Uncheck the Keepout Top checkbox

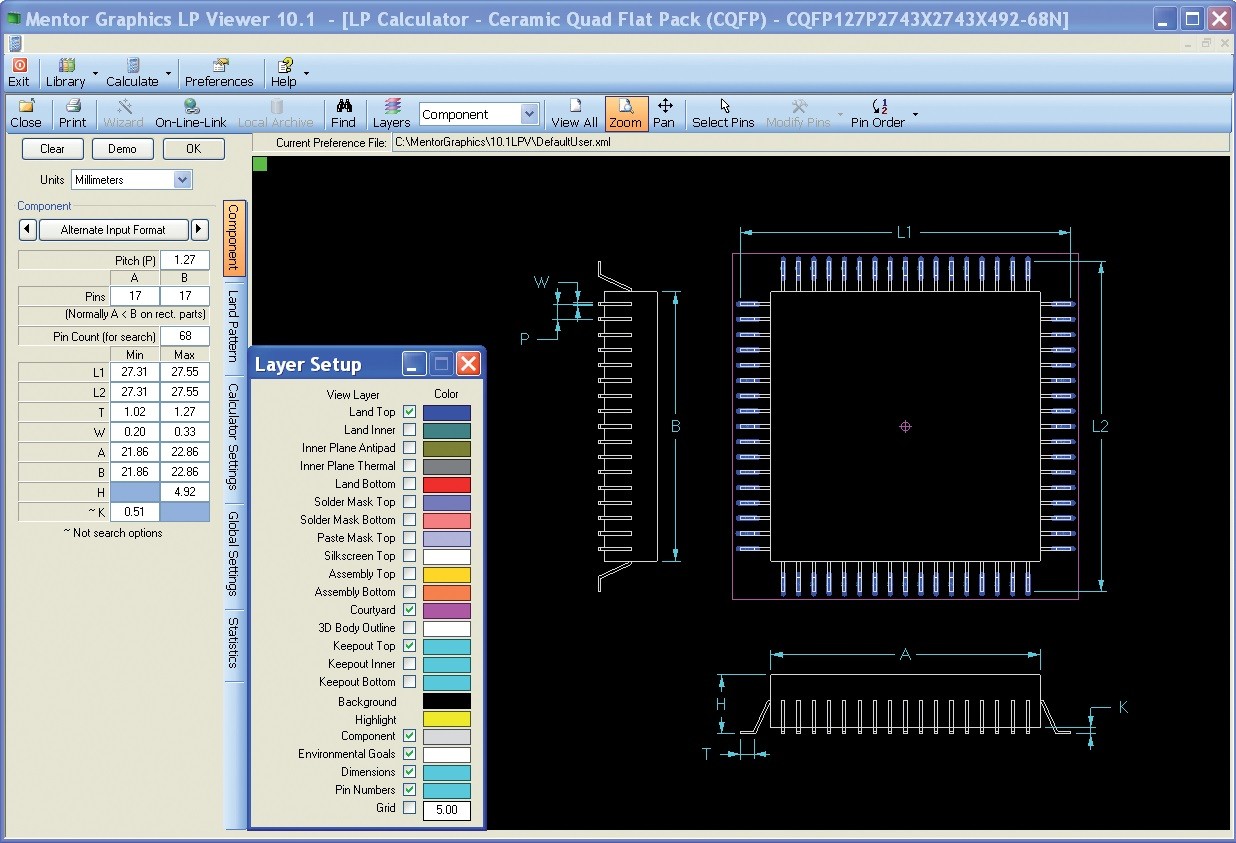(410, 646)
